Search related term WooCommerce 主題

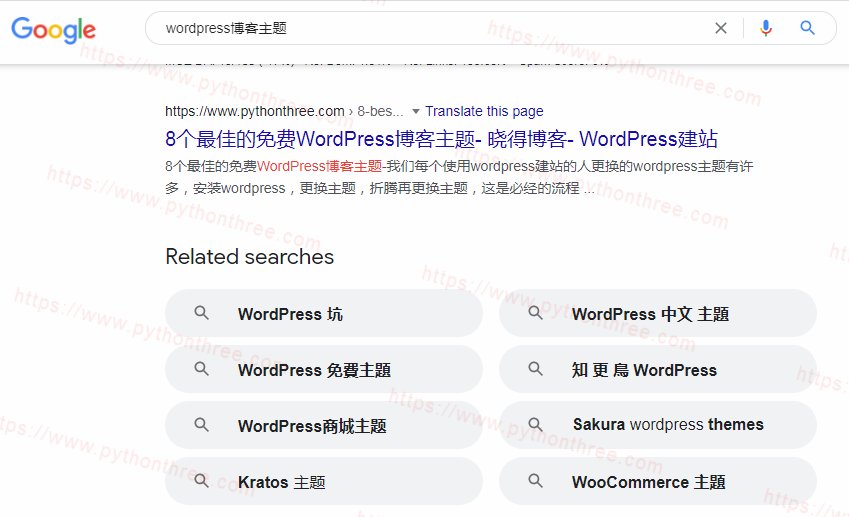[658, 481]
